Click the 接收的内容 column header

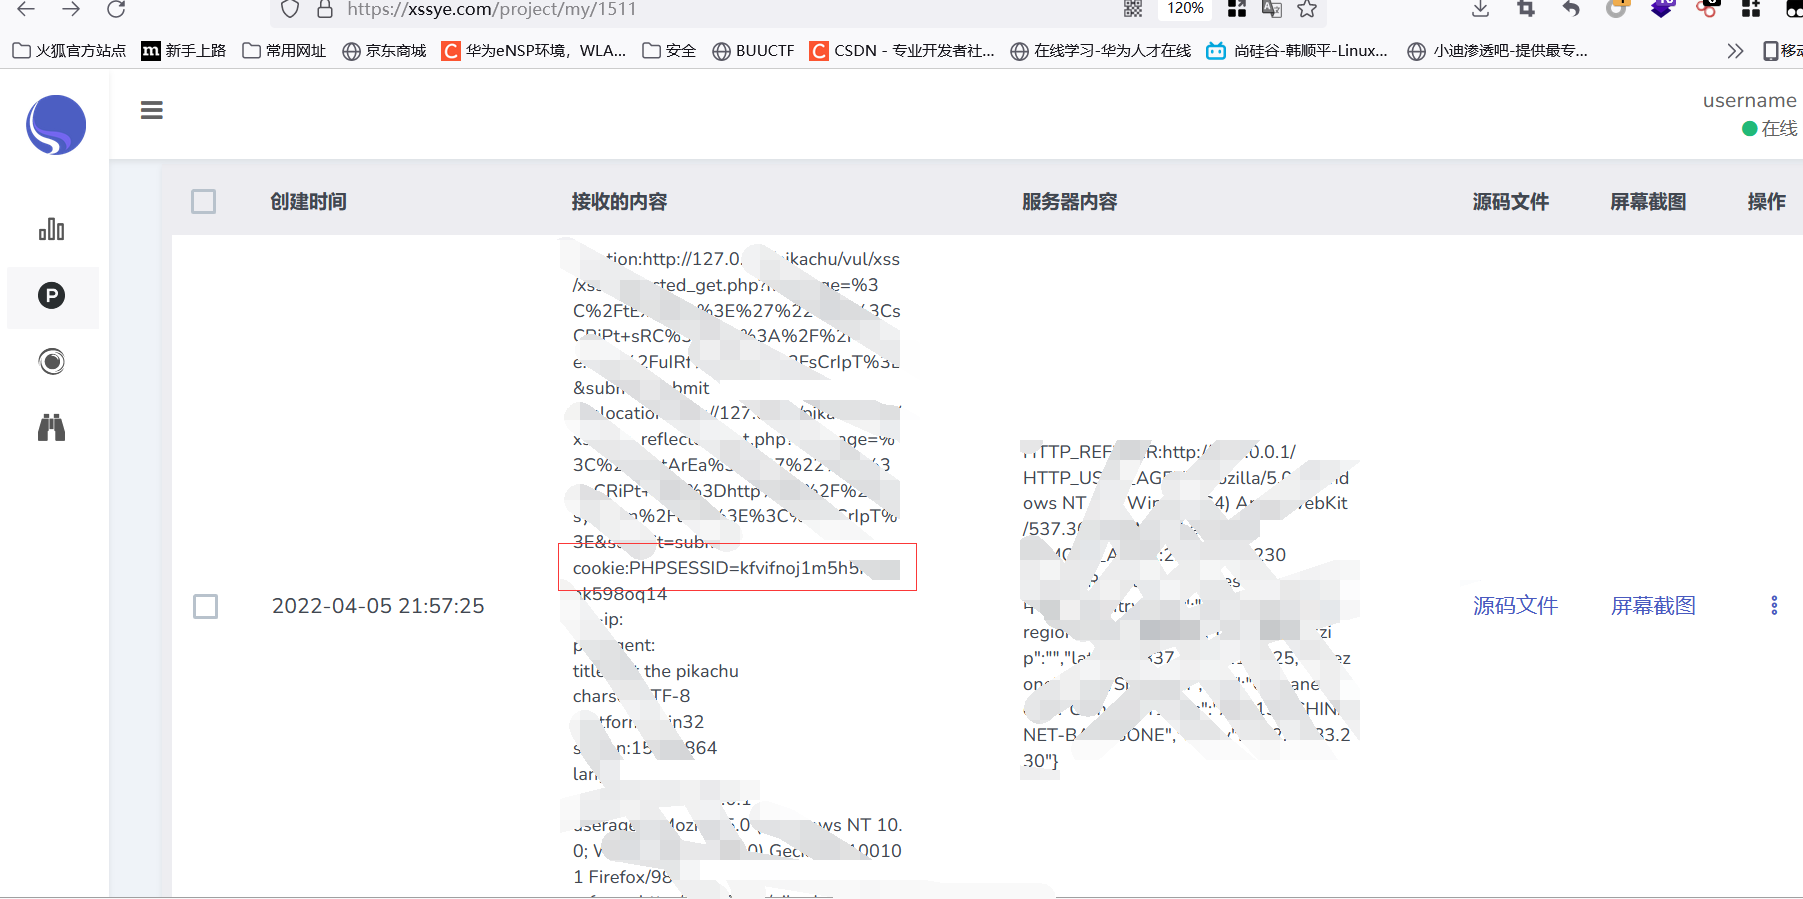tap(620, 202)
